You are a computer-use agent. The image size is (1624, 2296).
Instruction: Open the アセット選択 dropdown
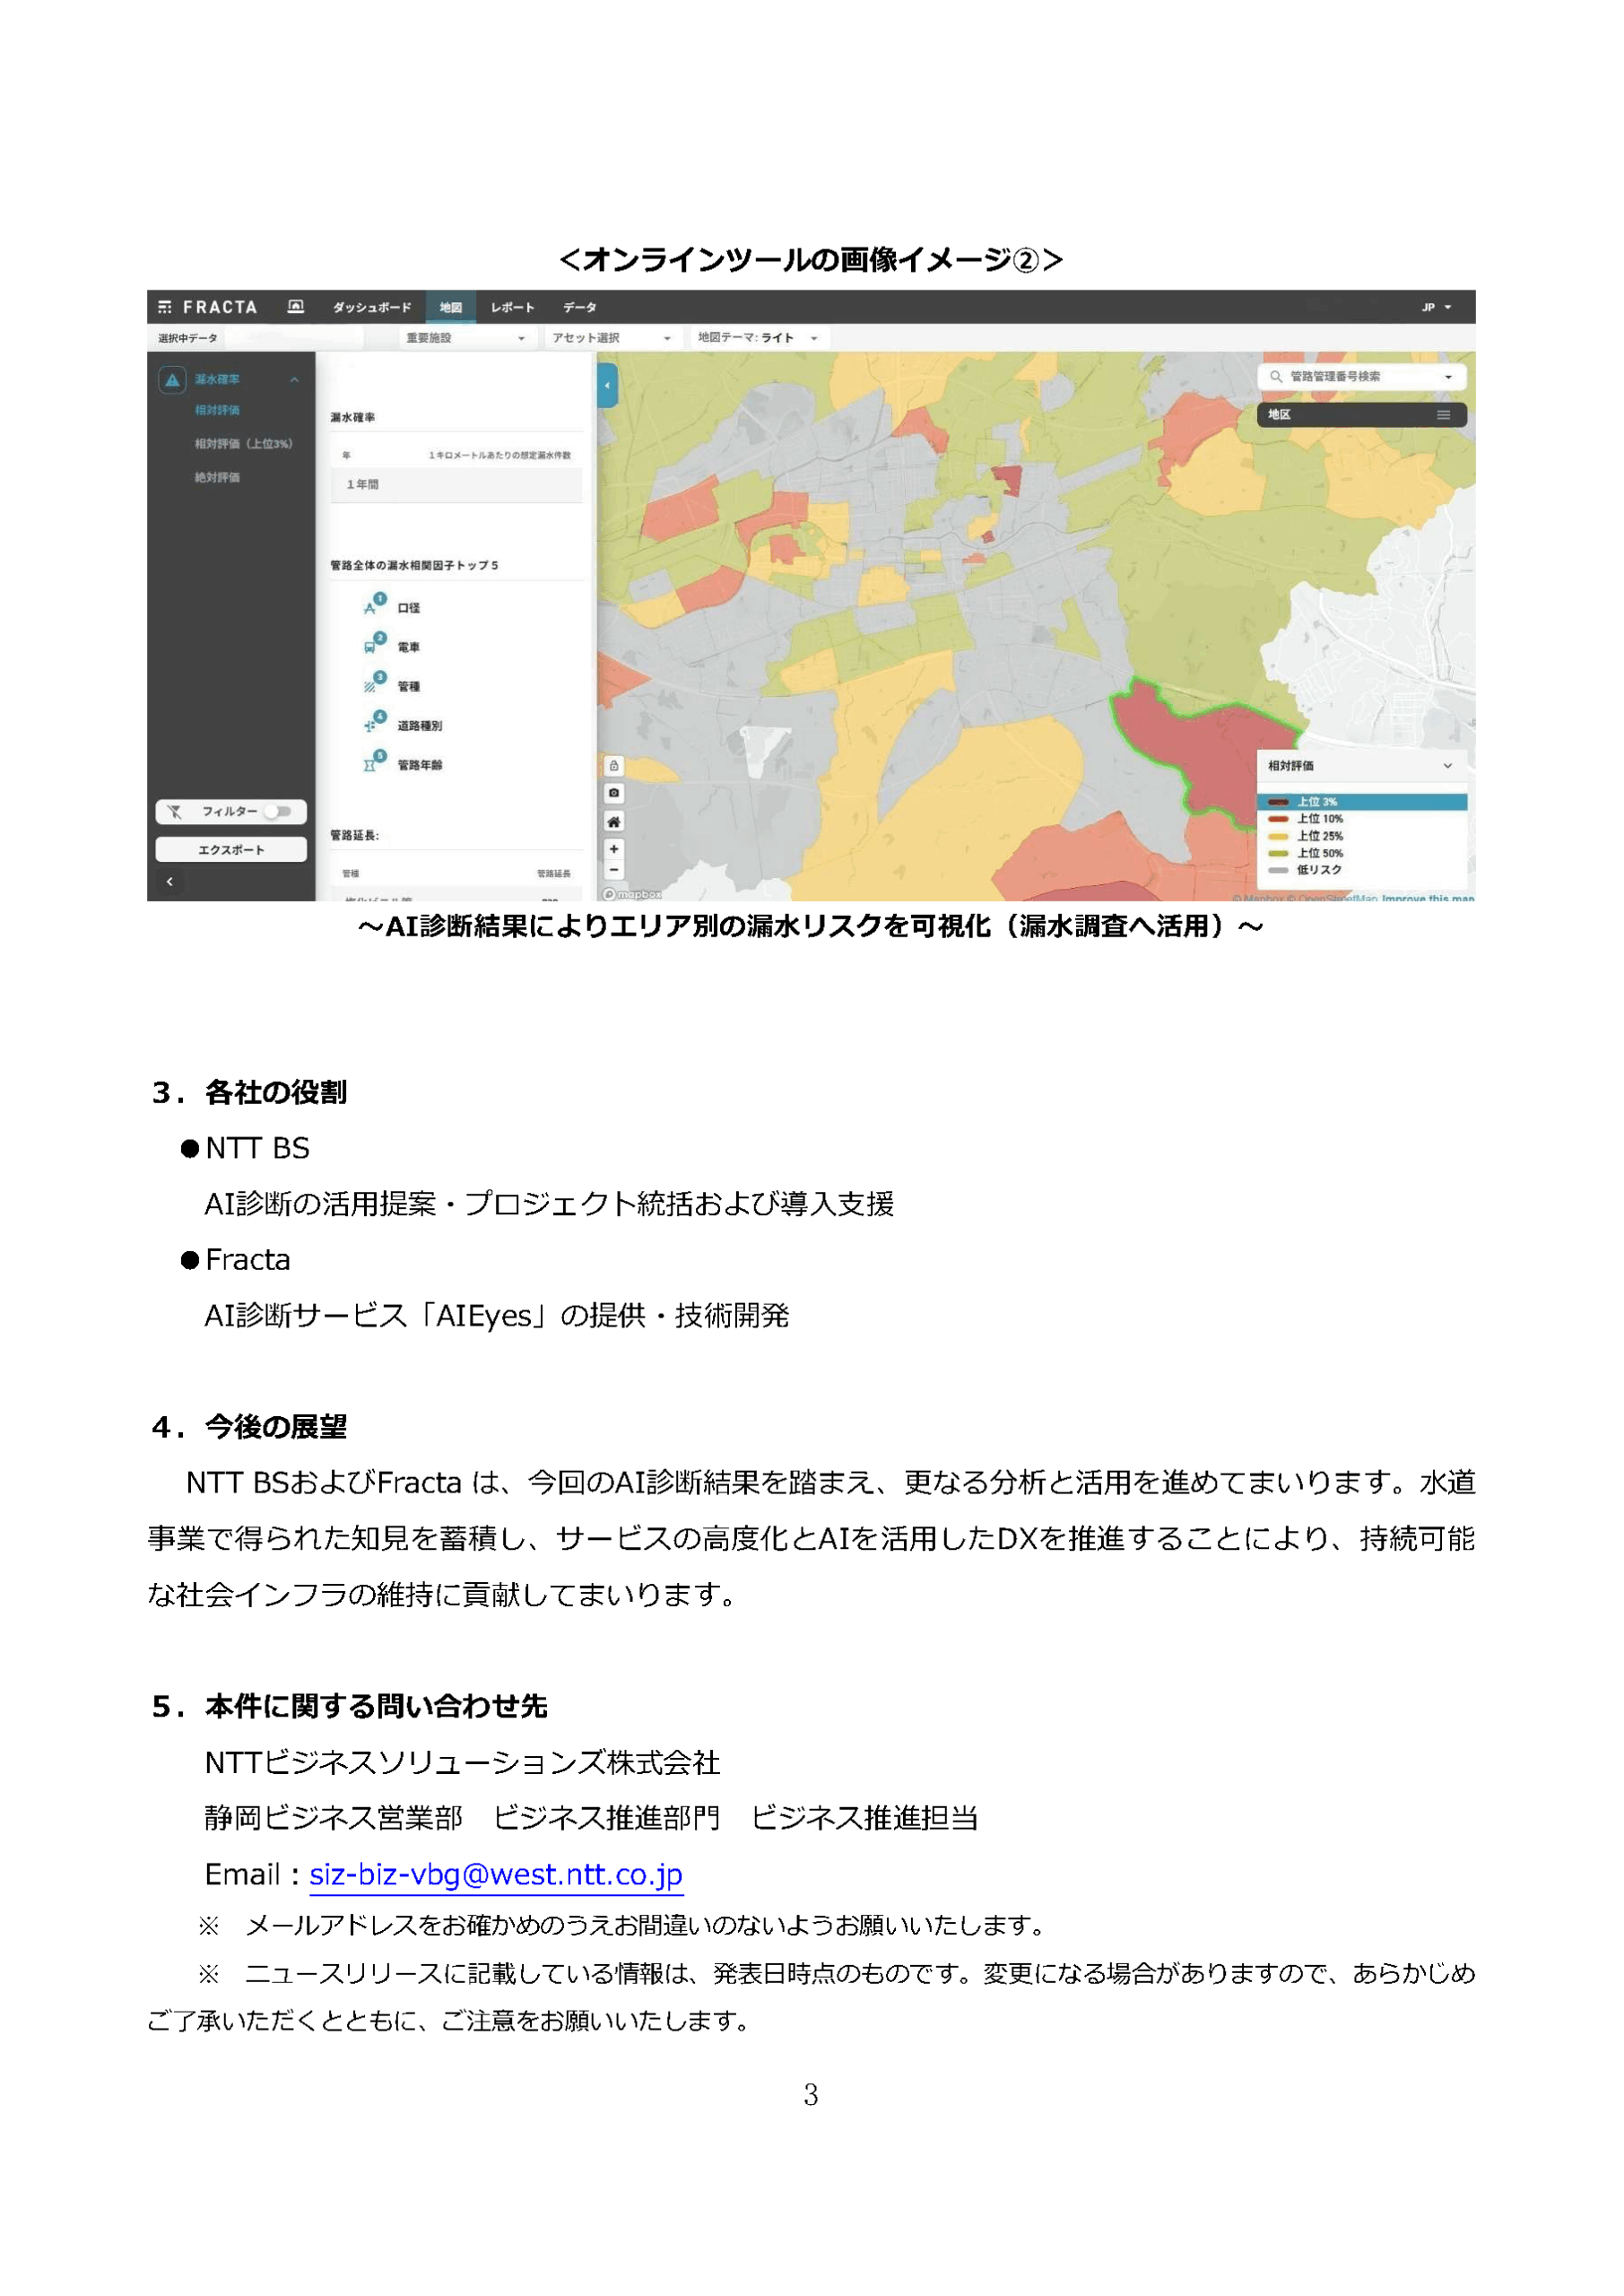coord(611,339)
